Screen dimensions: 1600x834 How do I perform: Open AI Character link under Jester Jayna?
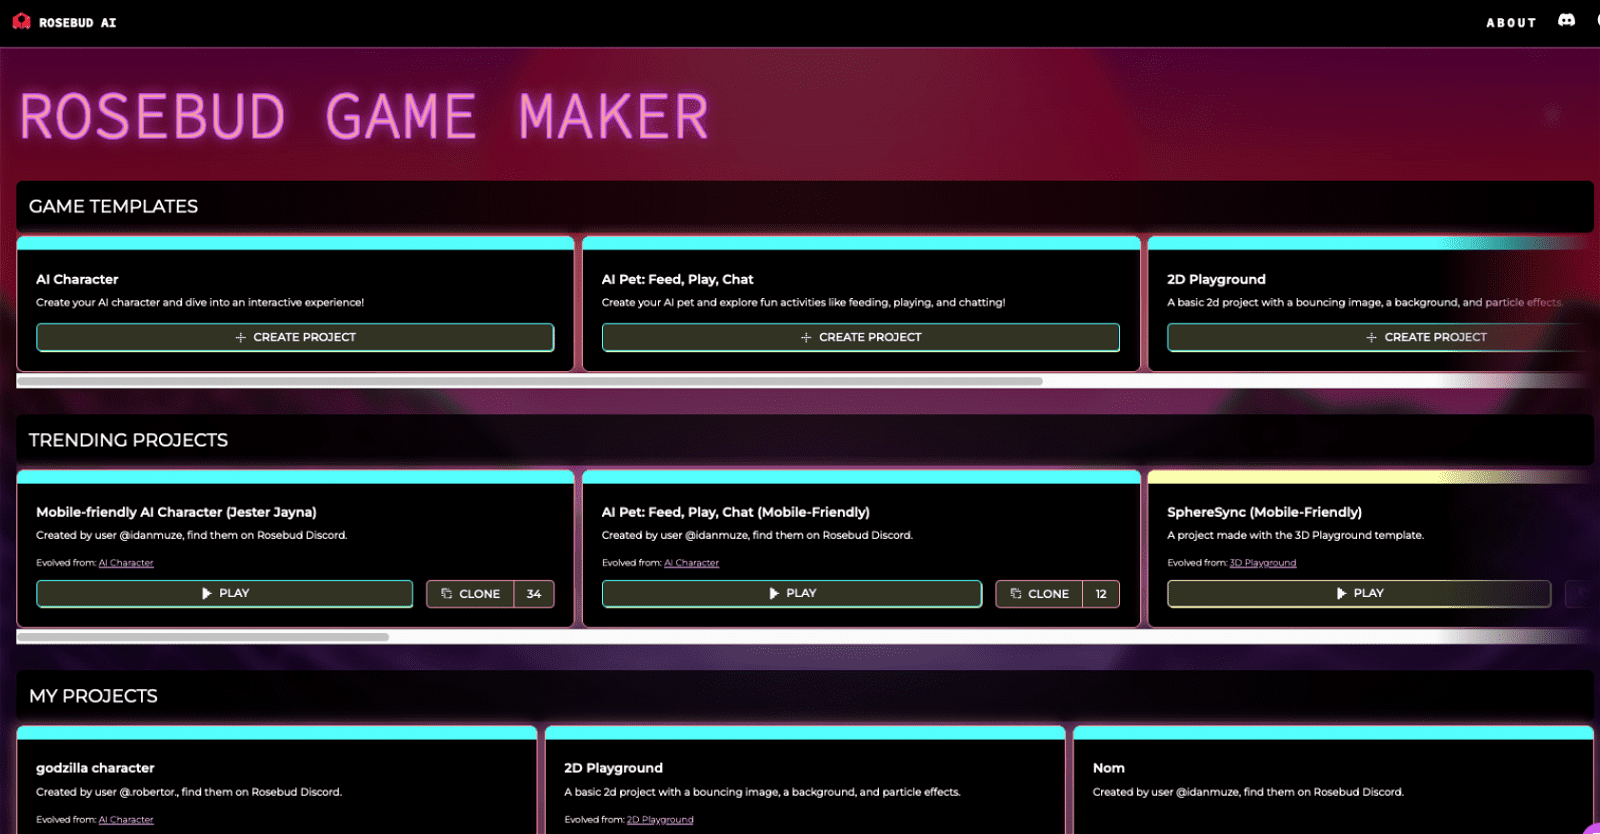coord(126,563)
